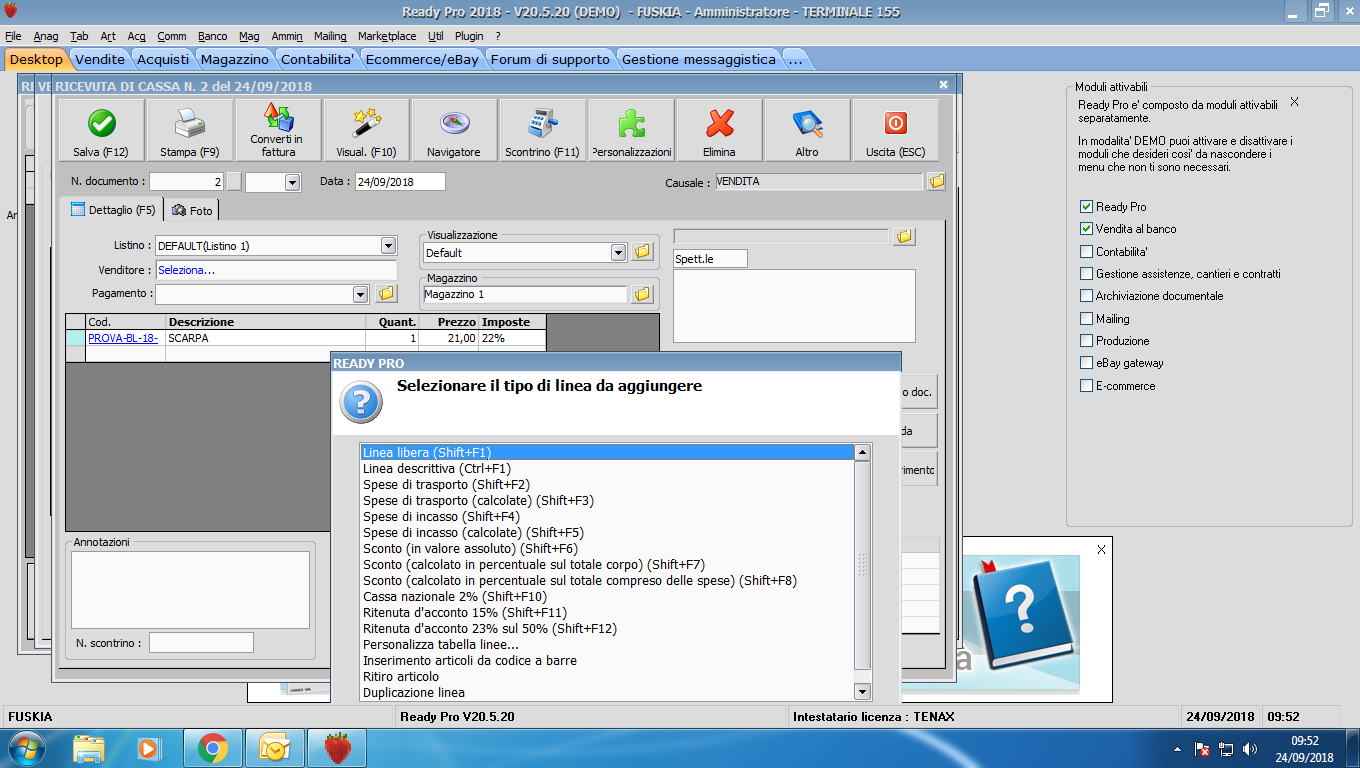Expand the Visualizzazione Default dropdown

pos(618,253)
